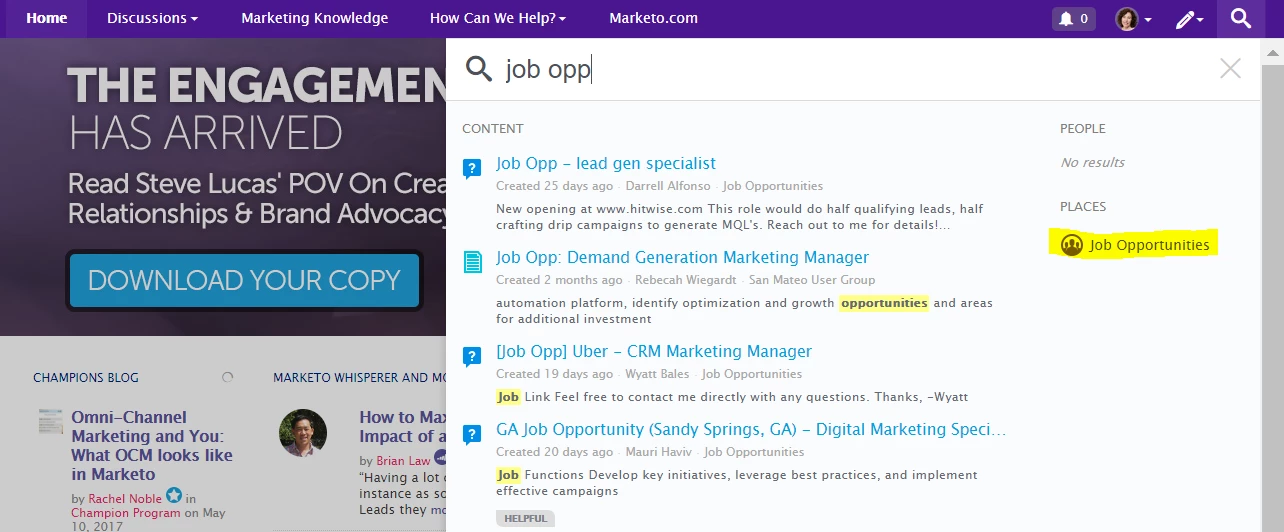
Task: Open GA Job Opportunity Sandy Springs result
Action: [x=751, y=429]
